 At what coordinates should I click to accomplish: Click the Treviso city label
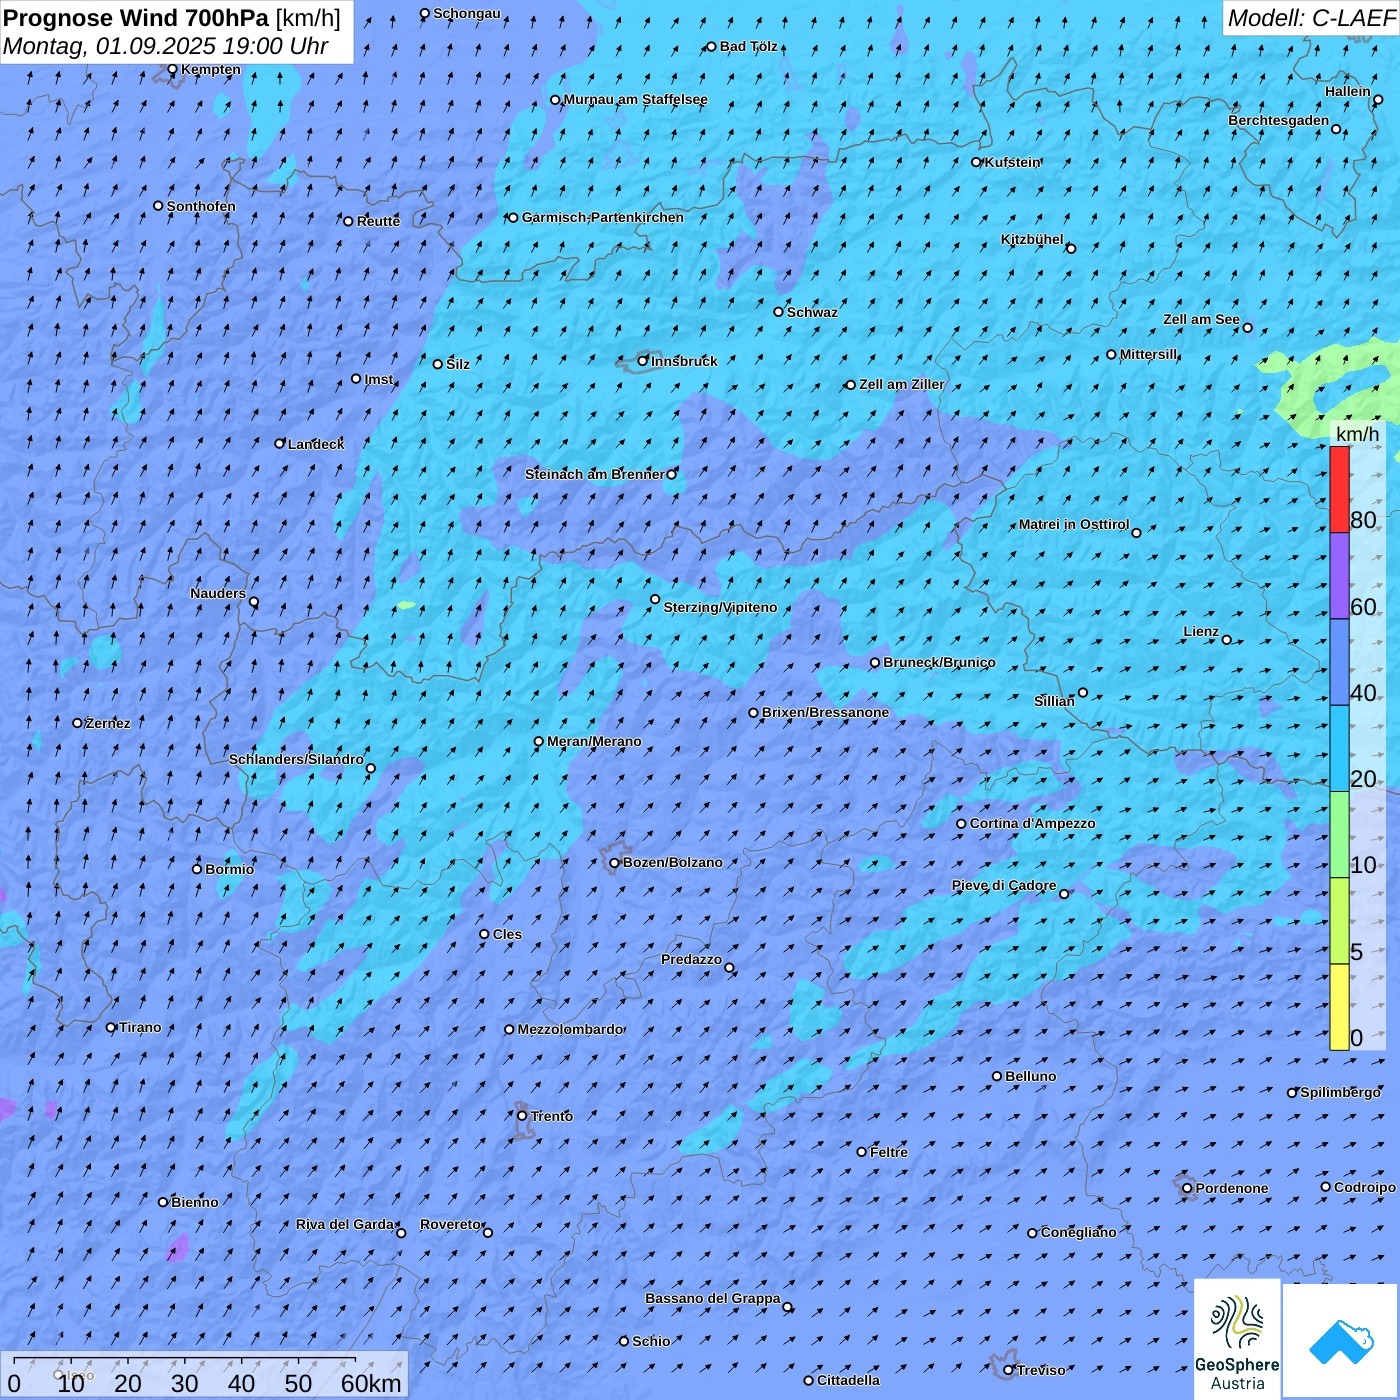pyautogui.click(x=1041, y=1370)
